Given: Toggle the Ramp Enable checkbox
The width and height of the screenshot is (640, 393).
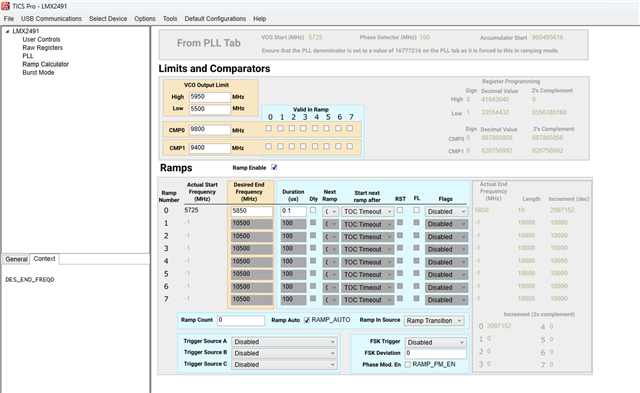Looking at the screenshot, I should click(274, 167).
